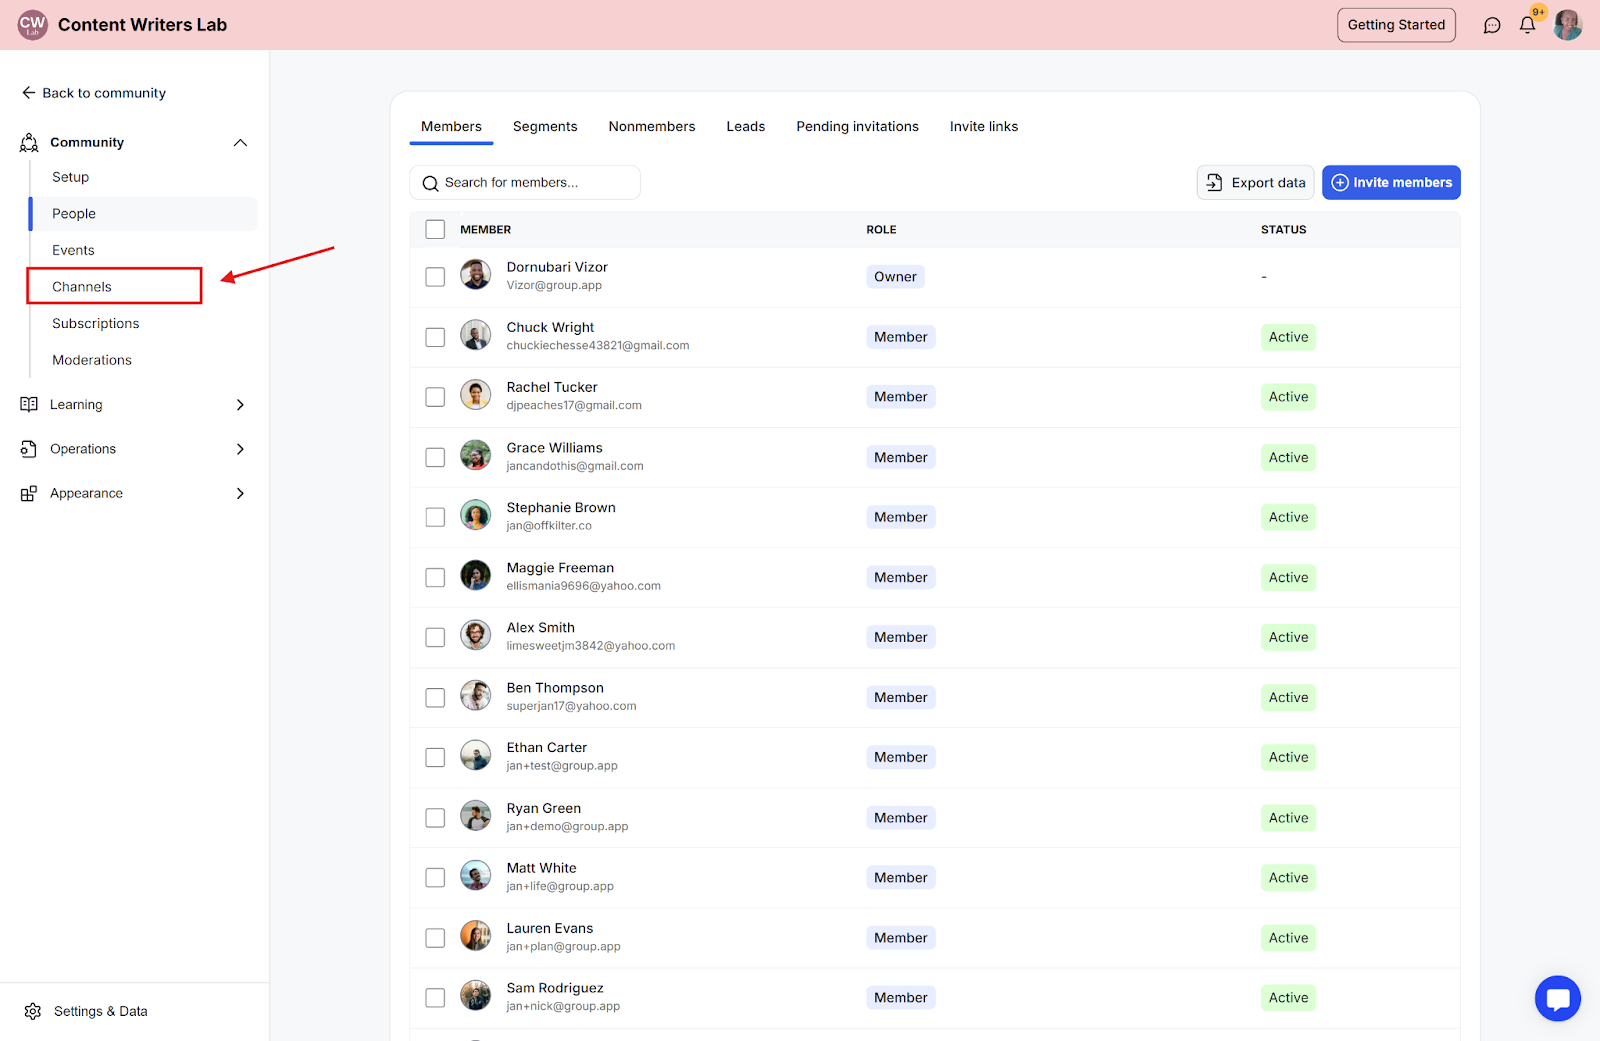Click the Invite members button
1600x1041 pixels.
[x=1391, y=182]
